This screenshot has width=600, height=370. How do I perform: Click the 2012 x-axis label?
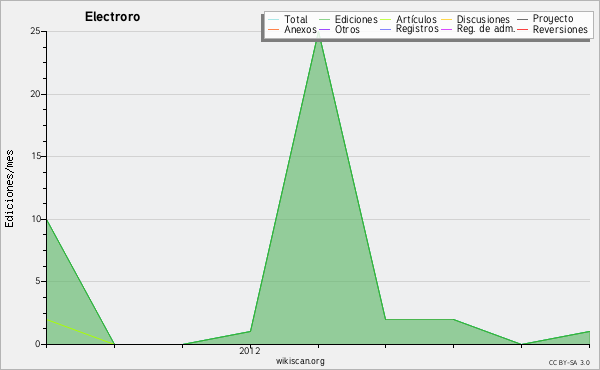point(249,350)
